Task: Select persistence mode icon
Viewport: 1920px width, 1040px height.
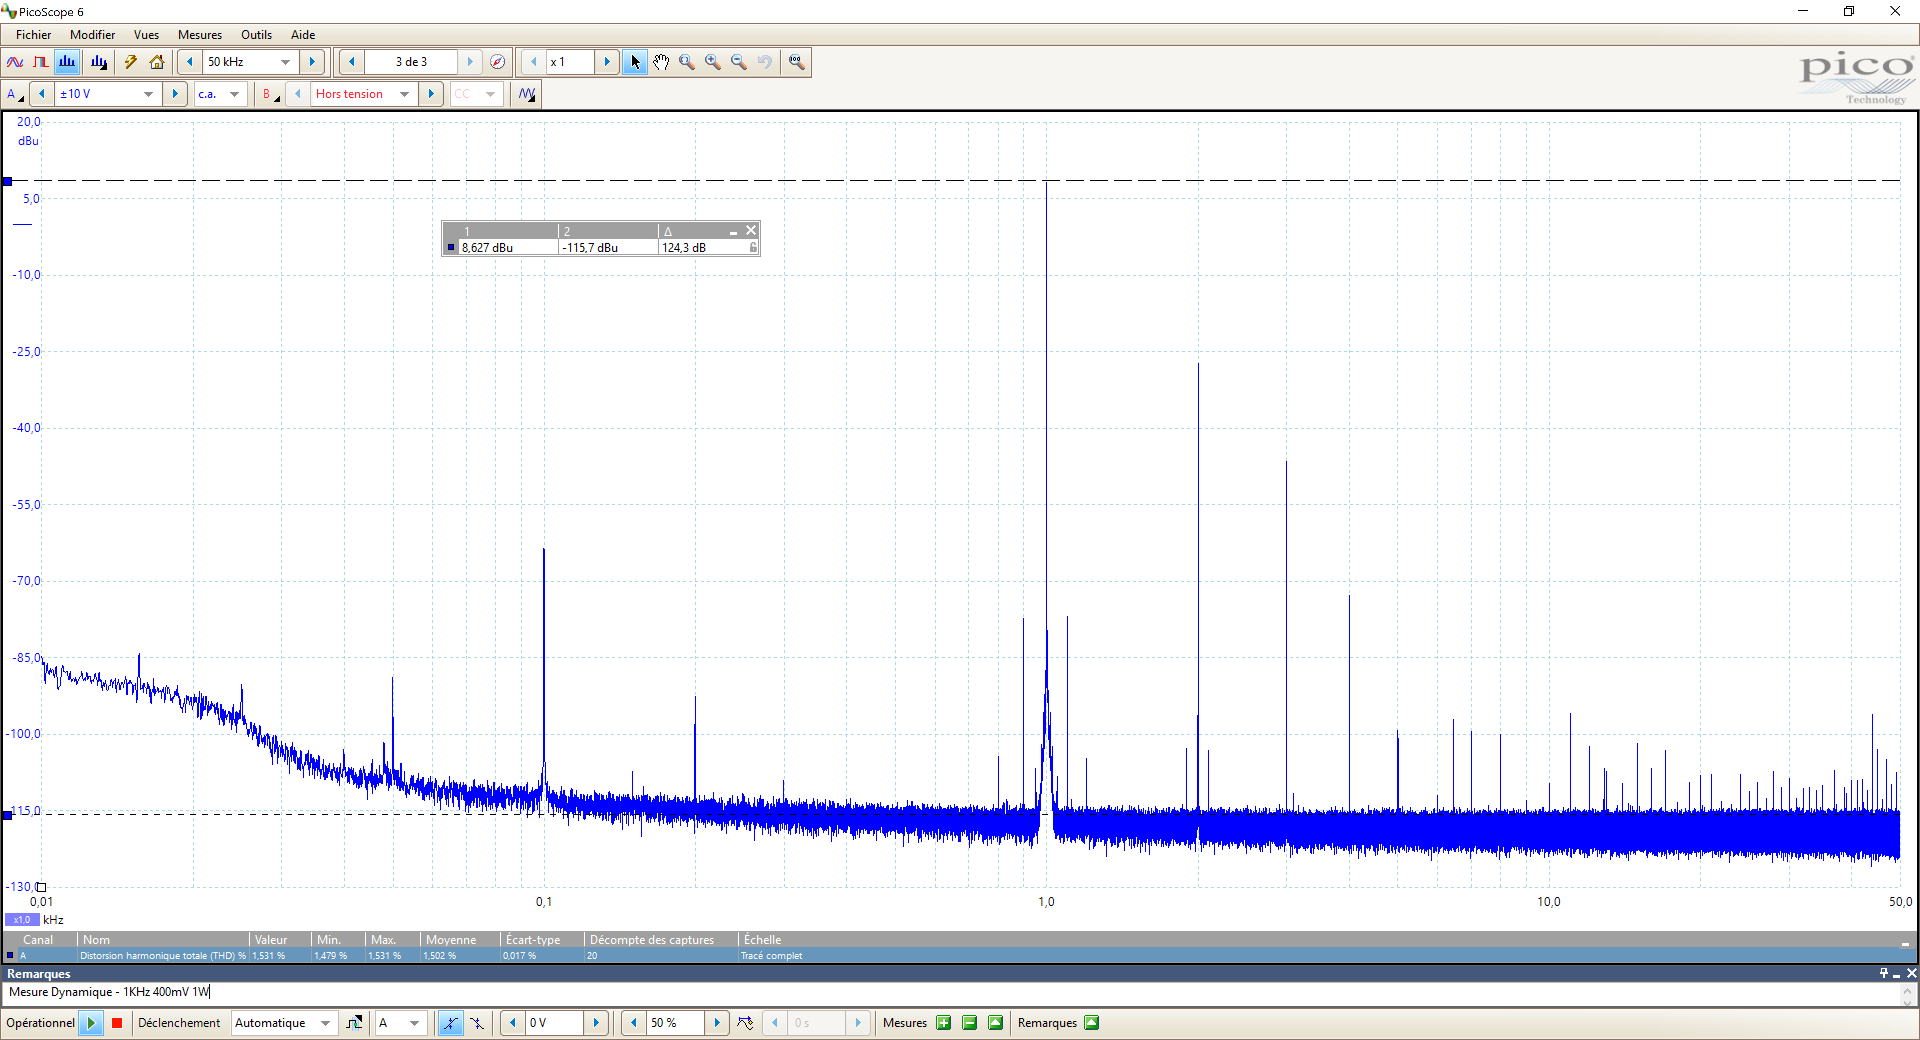Action: pyautogui.click(x=41, y=62)
